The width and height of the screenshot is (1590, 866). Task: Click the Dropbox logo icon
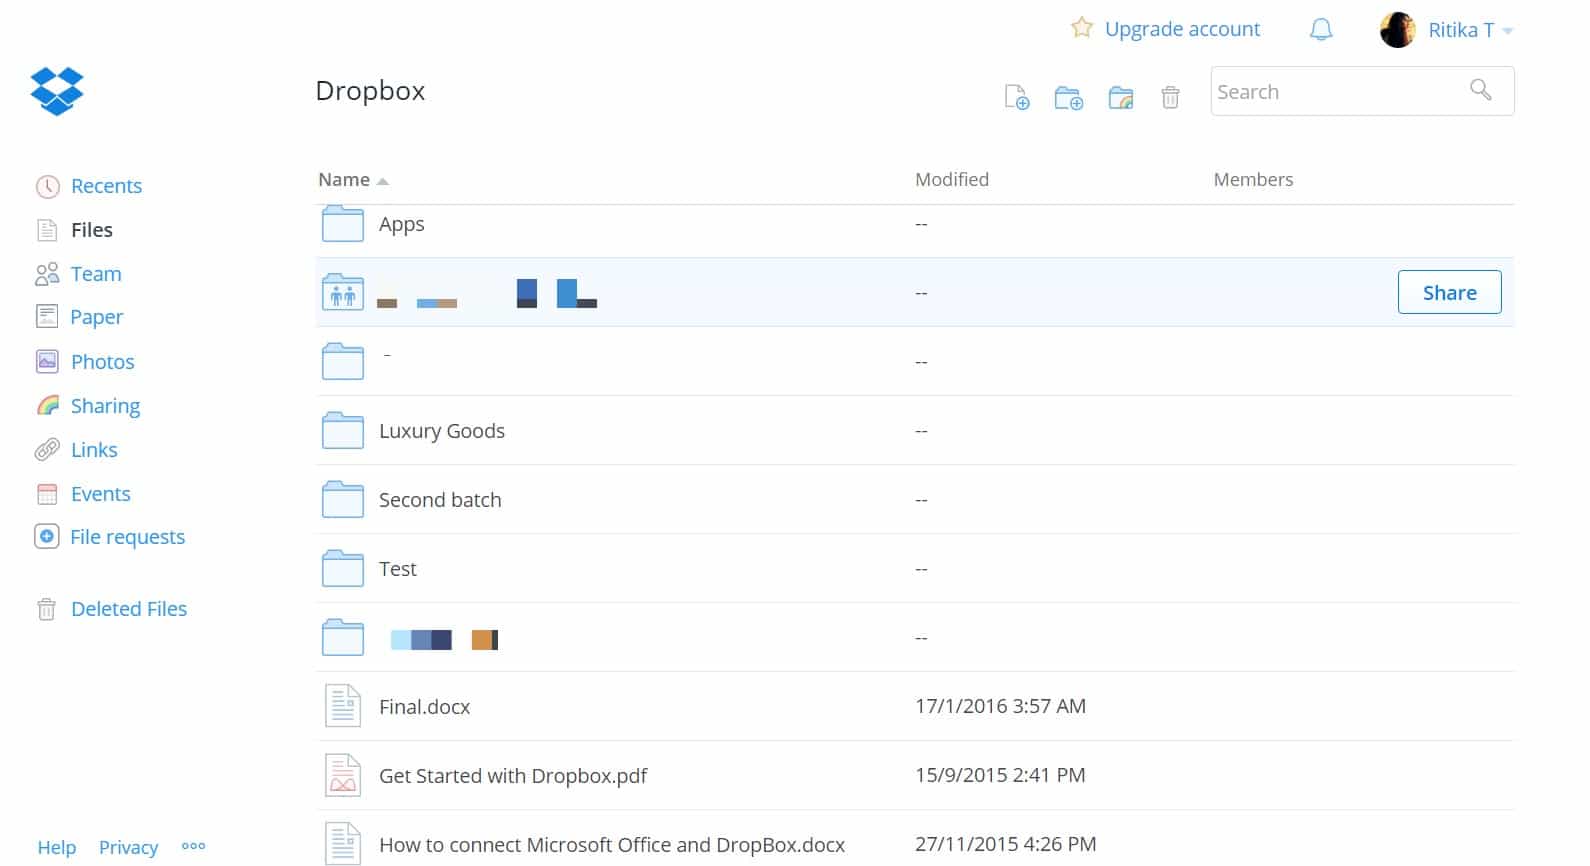pos(57,91)
